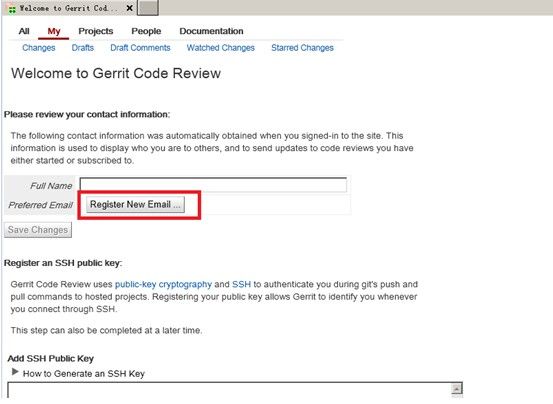The height and width of the screenshot is (404, 553).
Task: Click Register New Email button
Action: [135, 204]
